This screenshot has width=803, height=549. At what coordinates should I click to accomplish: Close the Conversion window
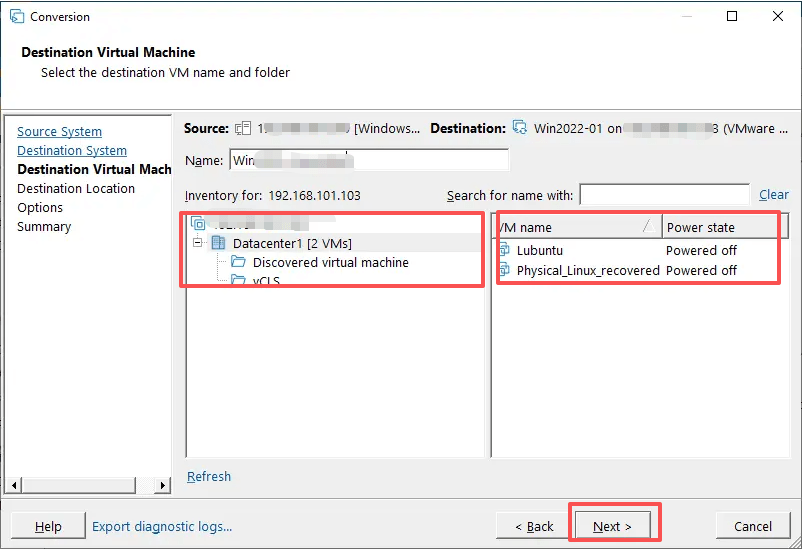tap(778, 16)
